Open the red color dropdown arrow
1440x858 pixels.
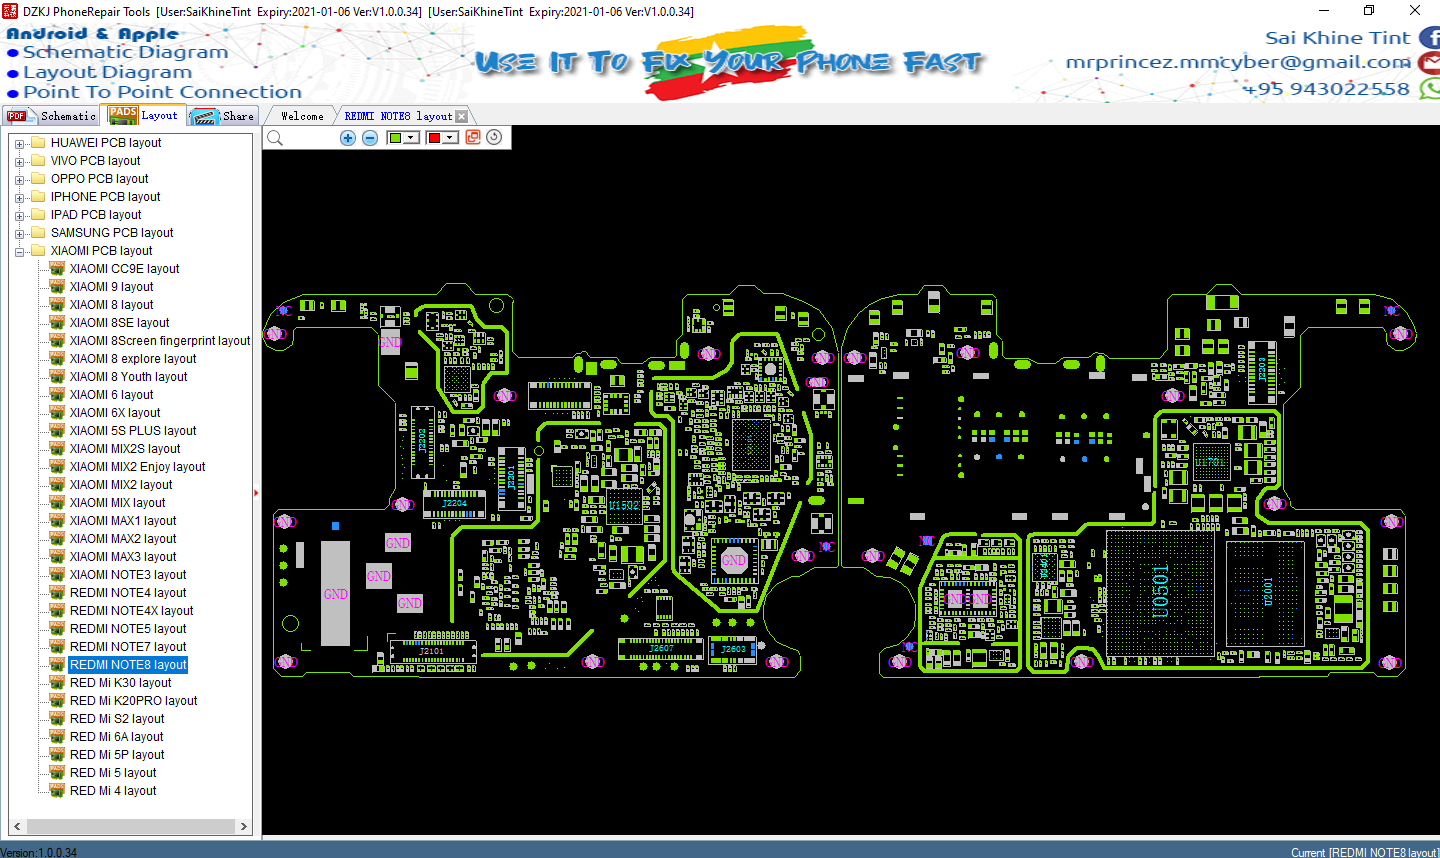tap(450, 138)
